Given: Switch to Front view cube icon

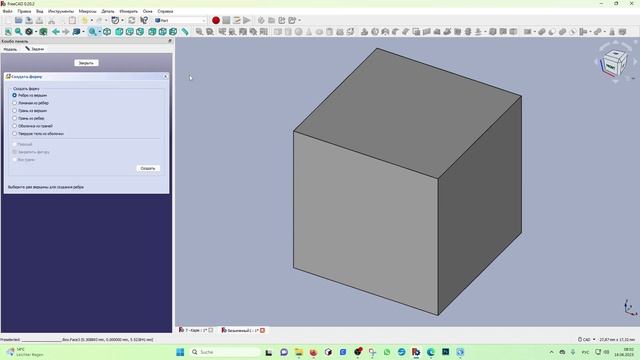Looking at the screenshot, I should [x=119, y=31].
